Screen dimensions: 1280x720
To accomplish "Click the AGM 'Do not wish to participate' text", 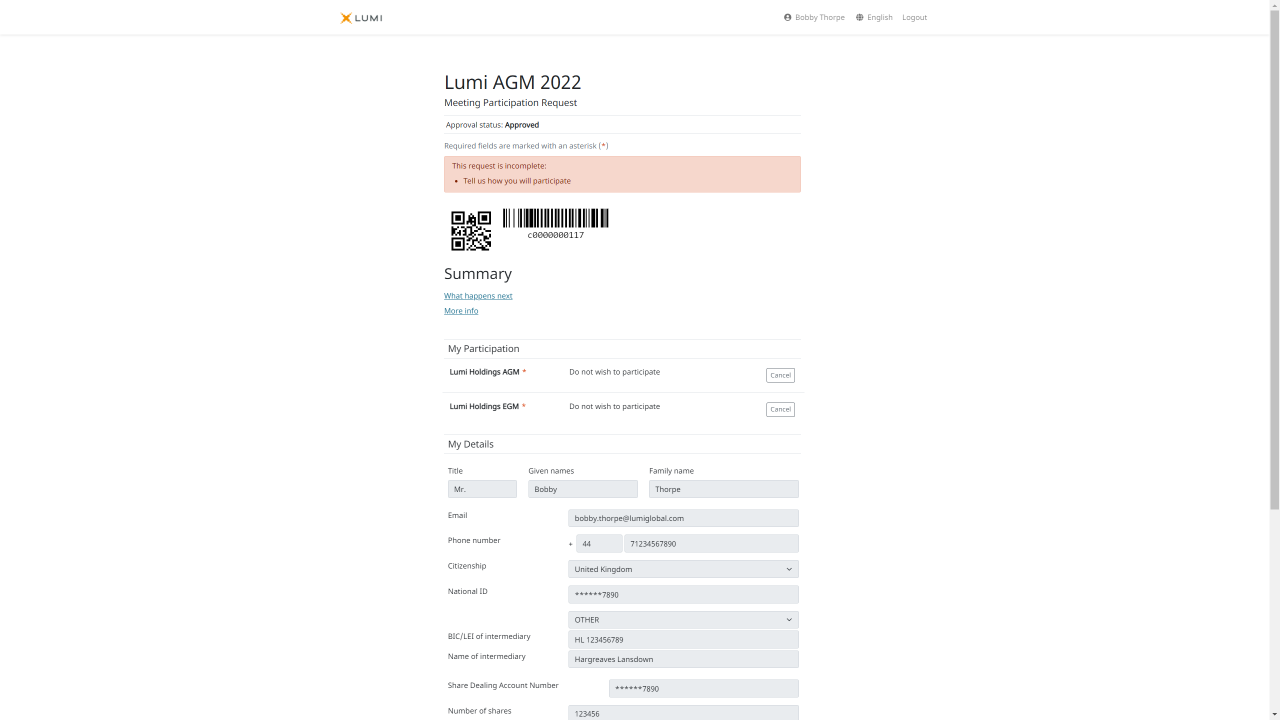I will coord(615,372).
